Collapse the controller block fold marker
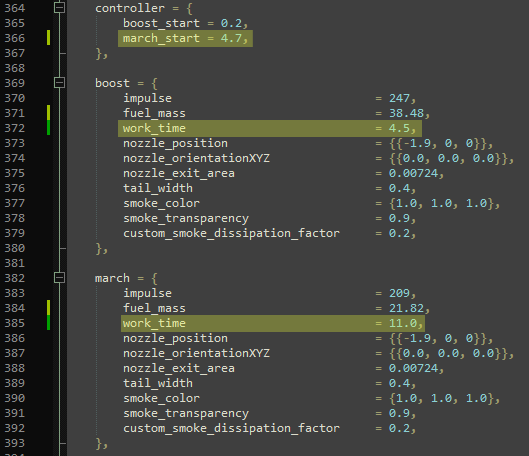 pos(60,7)
